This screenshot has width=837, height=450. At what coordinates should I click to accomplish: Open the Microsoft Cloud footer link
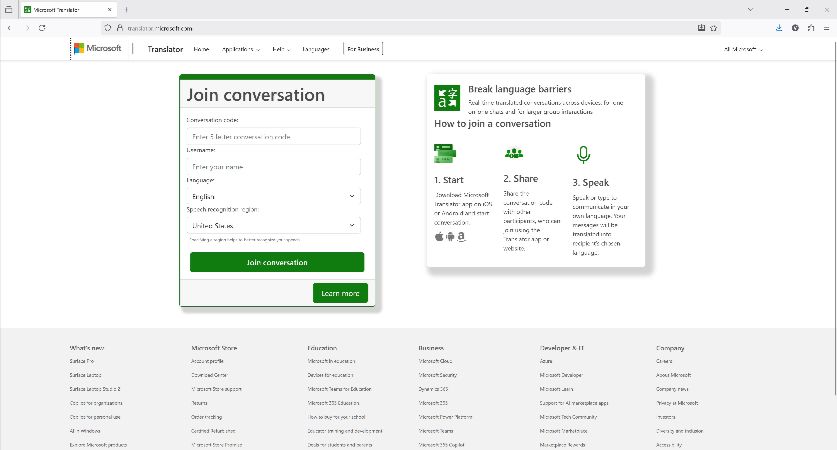[435, 361]
